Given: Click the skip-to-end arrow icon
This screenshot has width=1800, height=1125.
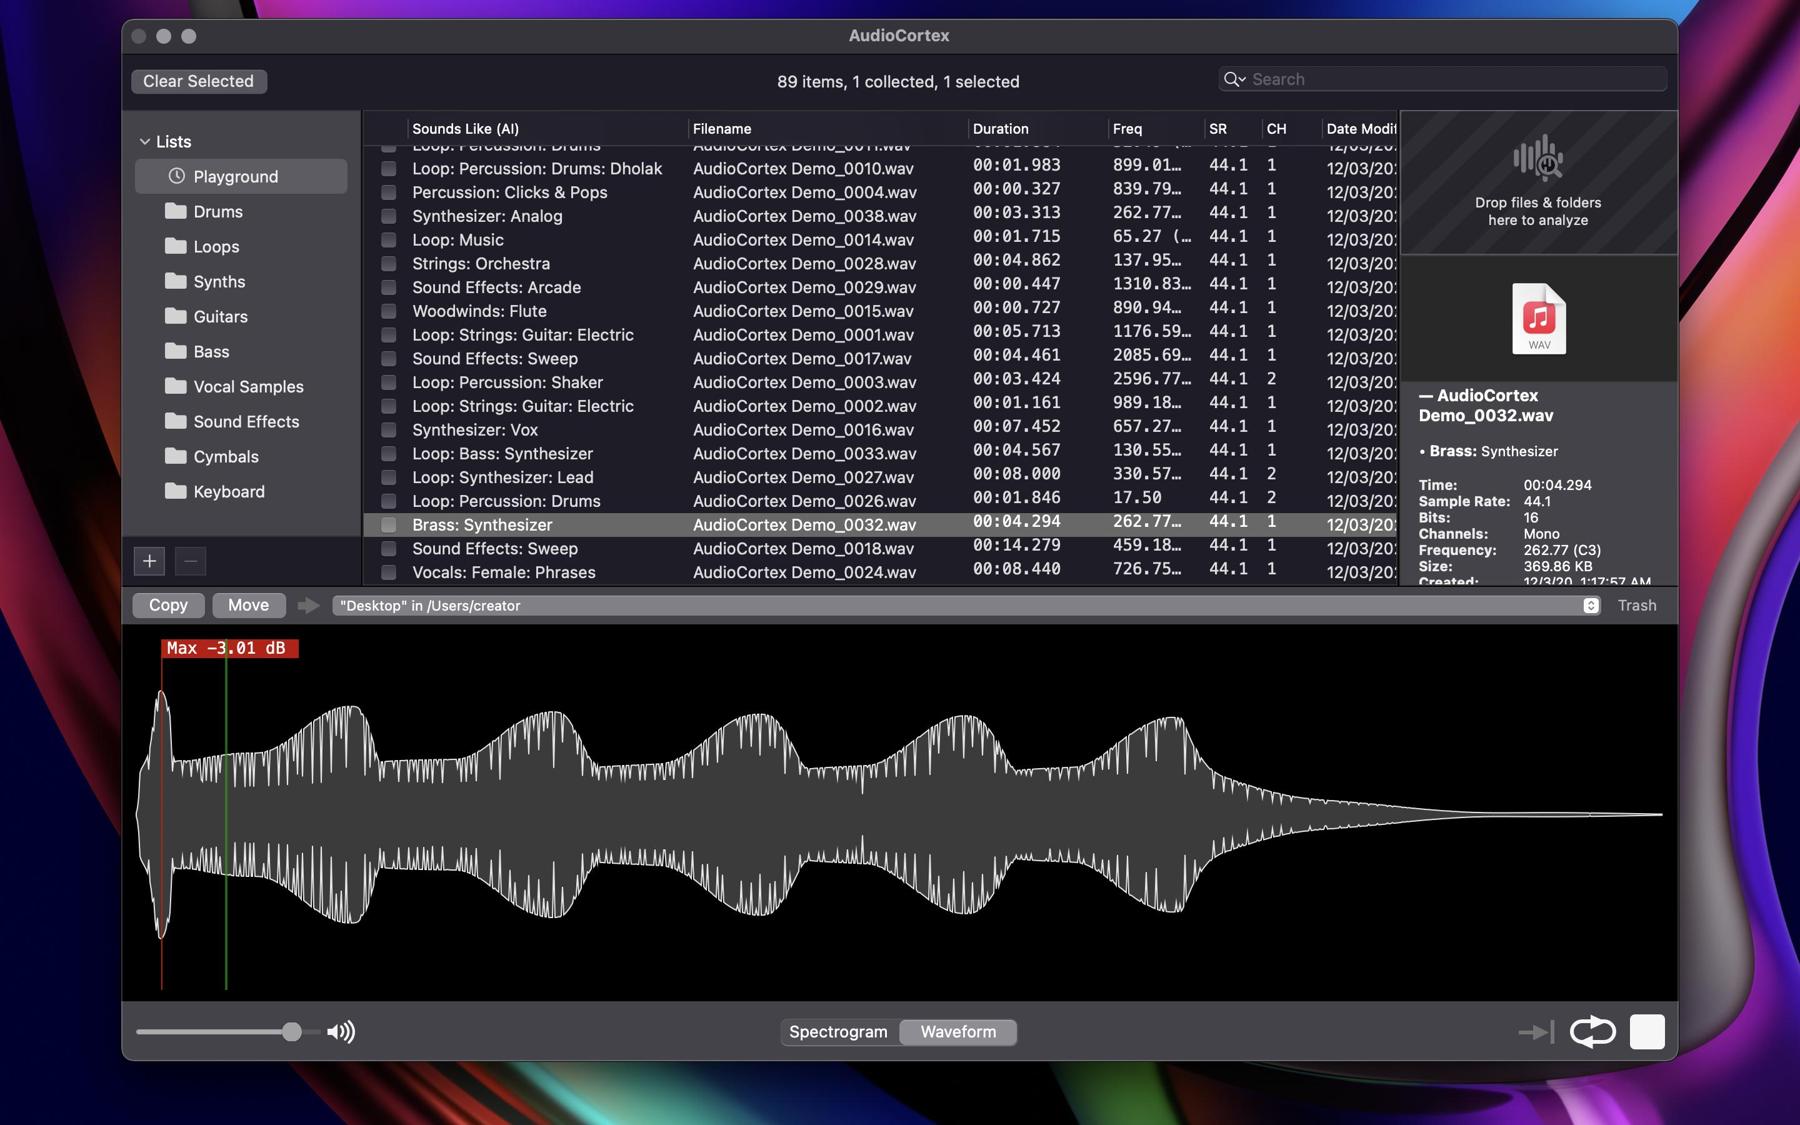Looking at the screenshot, I should point(1535,1031).
